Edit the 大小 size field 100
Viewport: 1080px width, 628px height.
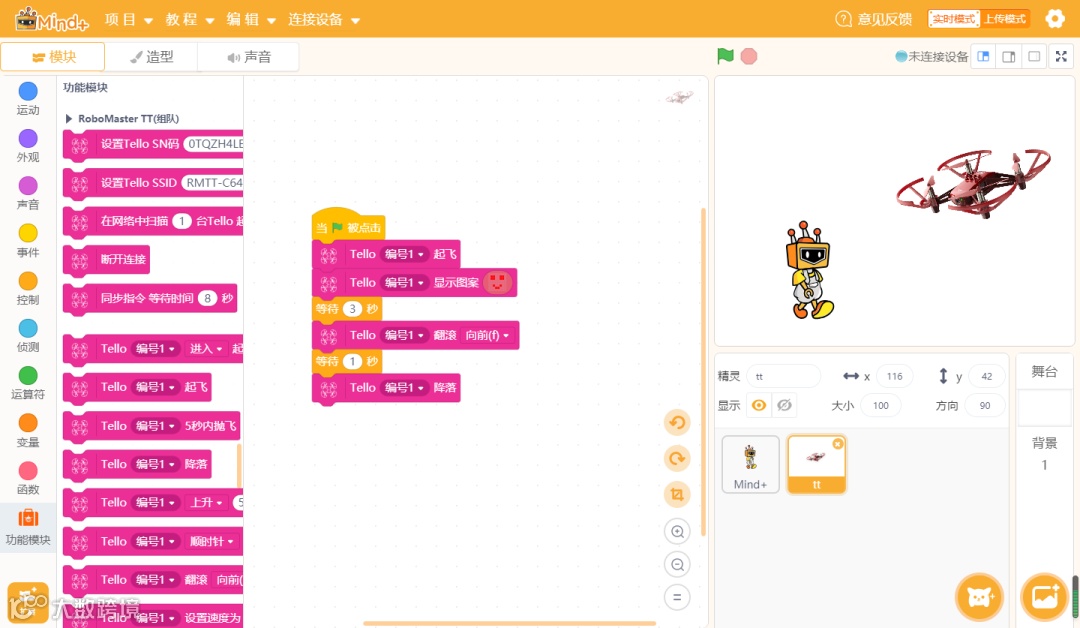(x=880, y=405)
